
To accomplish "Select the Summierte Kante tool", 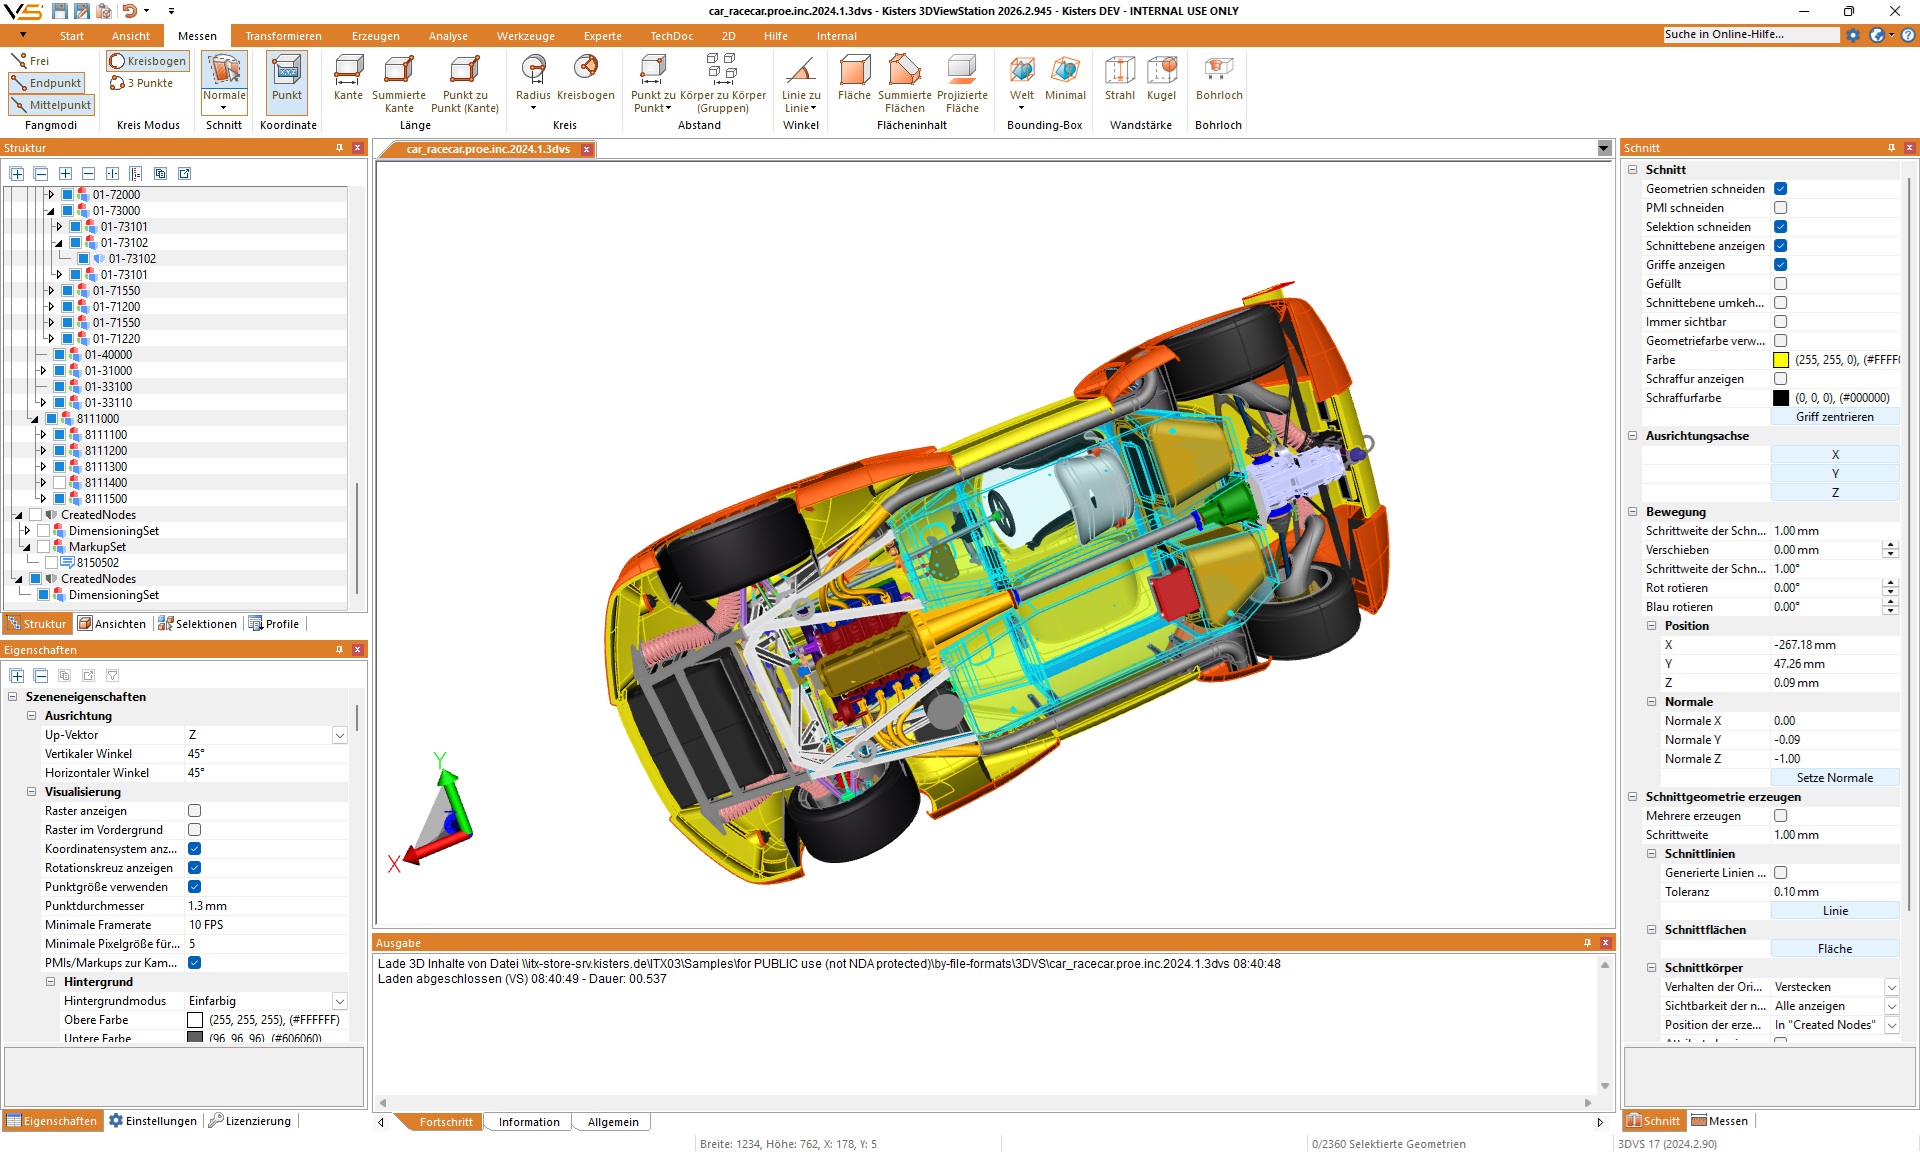I will pyautogui.click(x=399, y=84).
